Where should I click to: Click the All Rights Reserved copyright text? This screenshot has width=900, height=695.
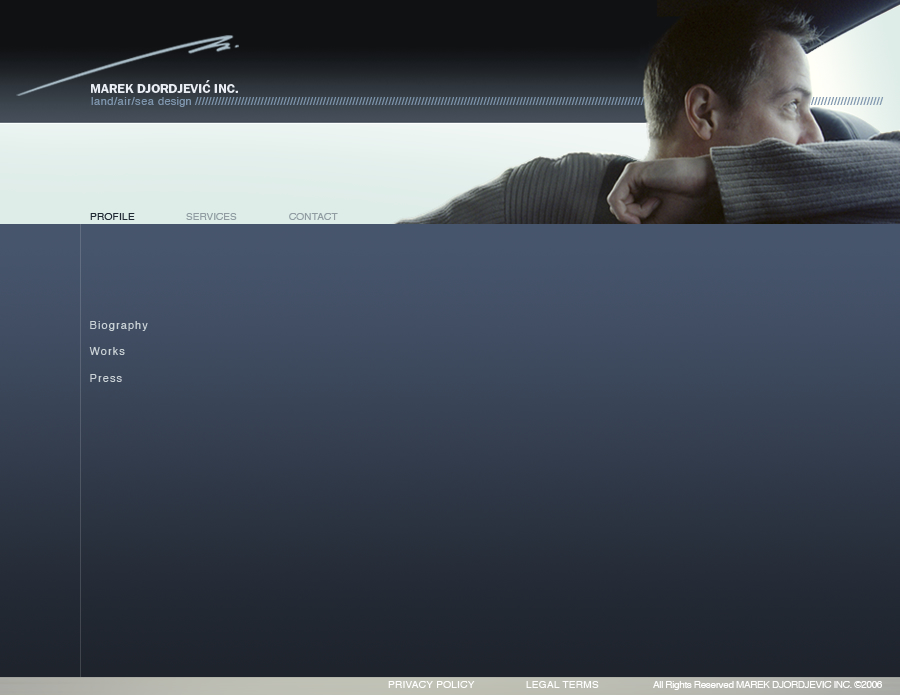[767, 685]
